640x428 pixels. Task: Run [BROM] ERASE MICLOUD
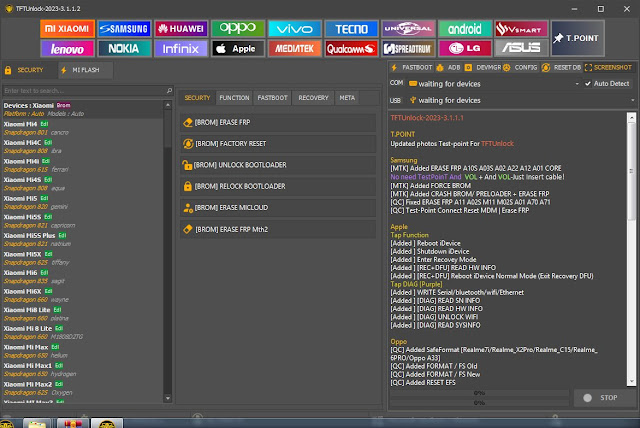278,208
